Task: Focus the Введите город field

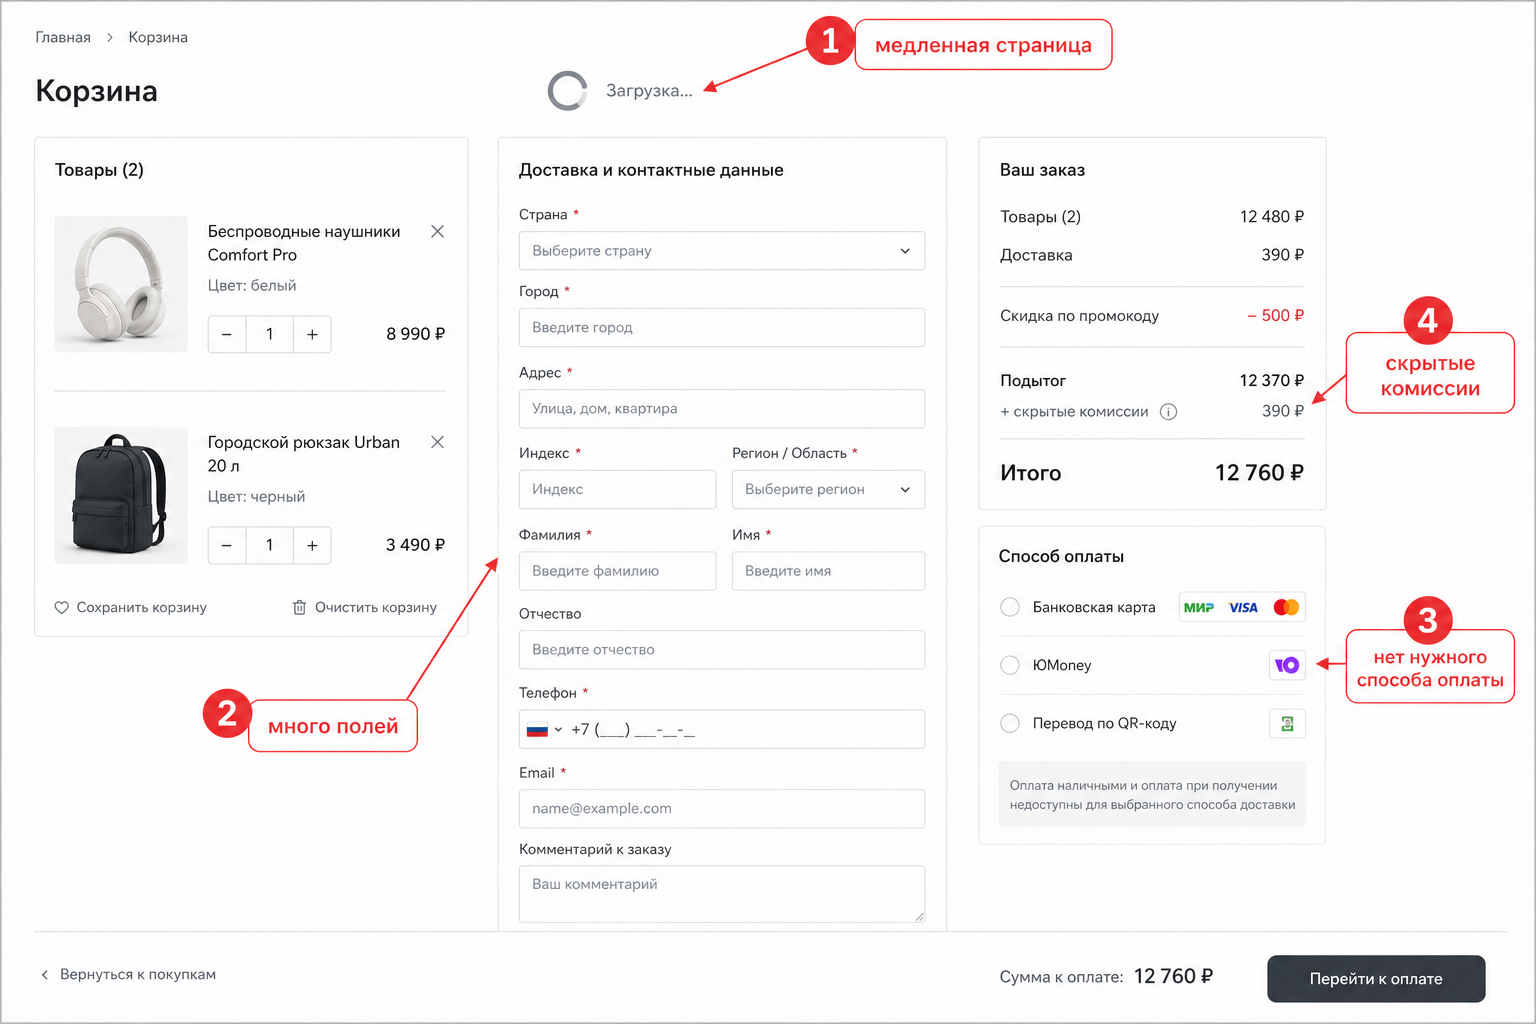Action: pyautogui.click(x=722, y=328)
